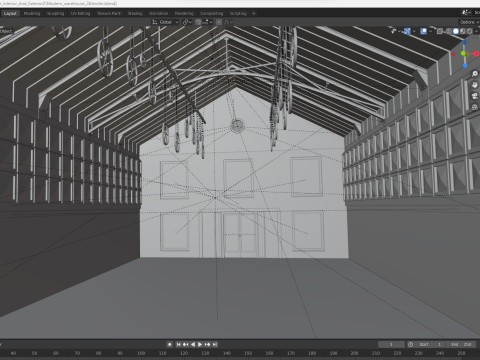Open the Texture Paint workspace tab
The height and width of the screenshot is (360, 480).
pyautogui.click(x=109, y=13)
